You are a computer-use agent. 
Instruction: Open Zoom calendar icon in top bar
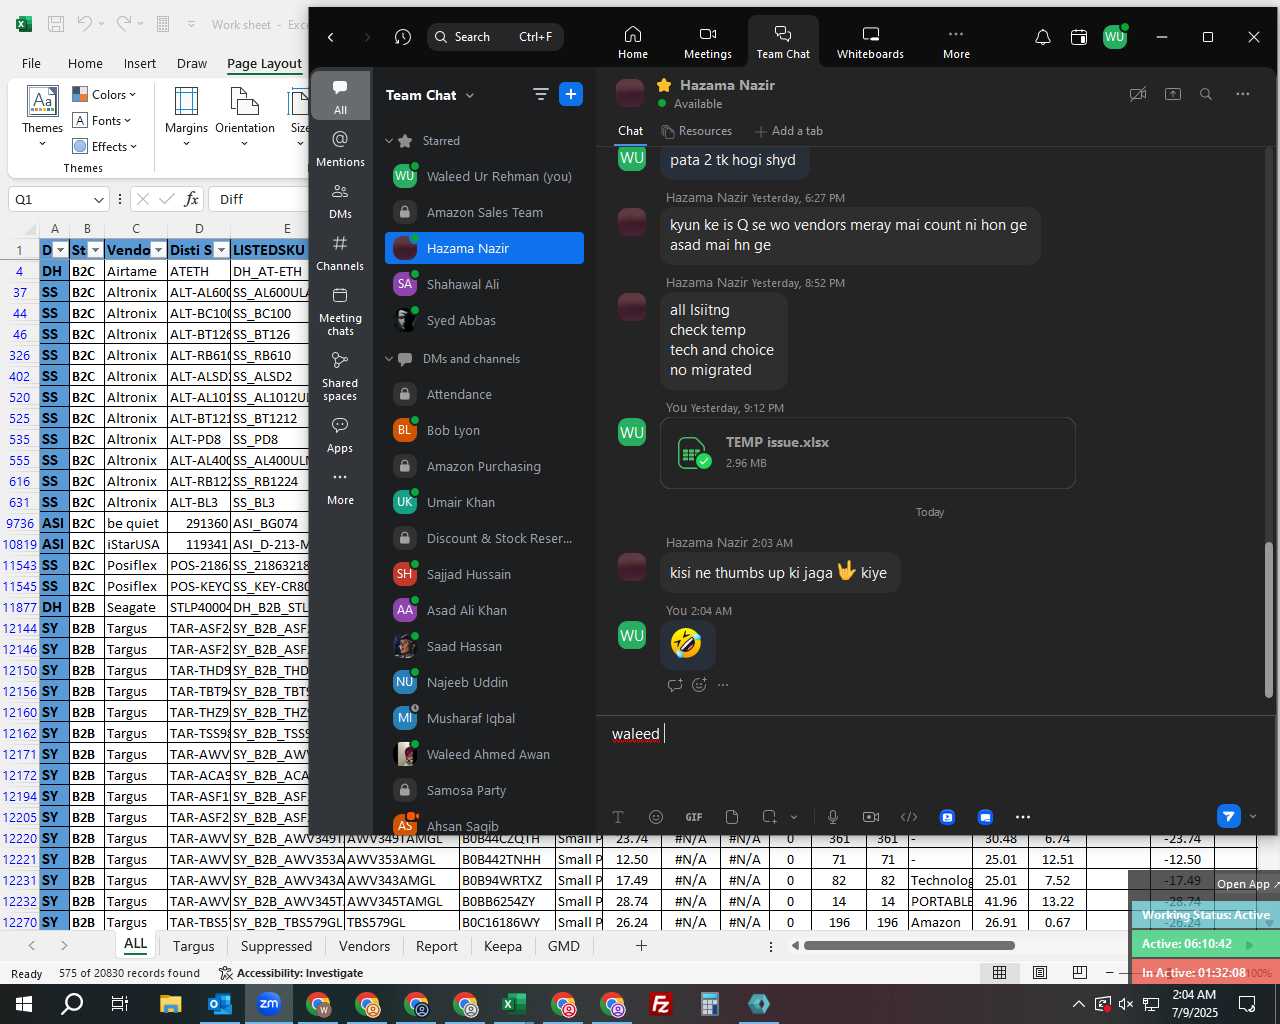pos(1078,37)
